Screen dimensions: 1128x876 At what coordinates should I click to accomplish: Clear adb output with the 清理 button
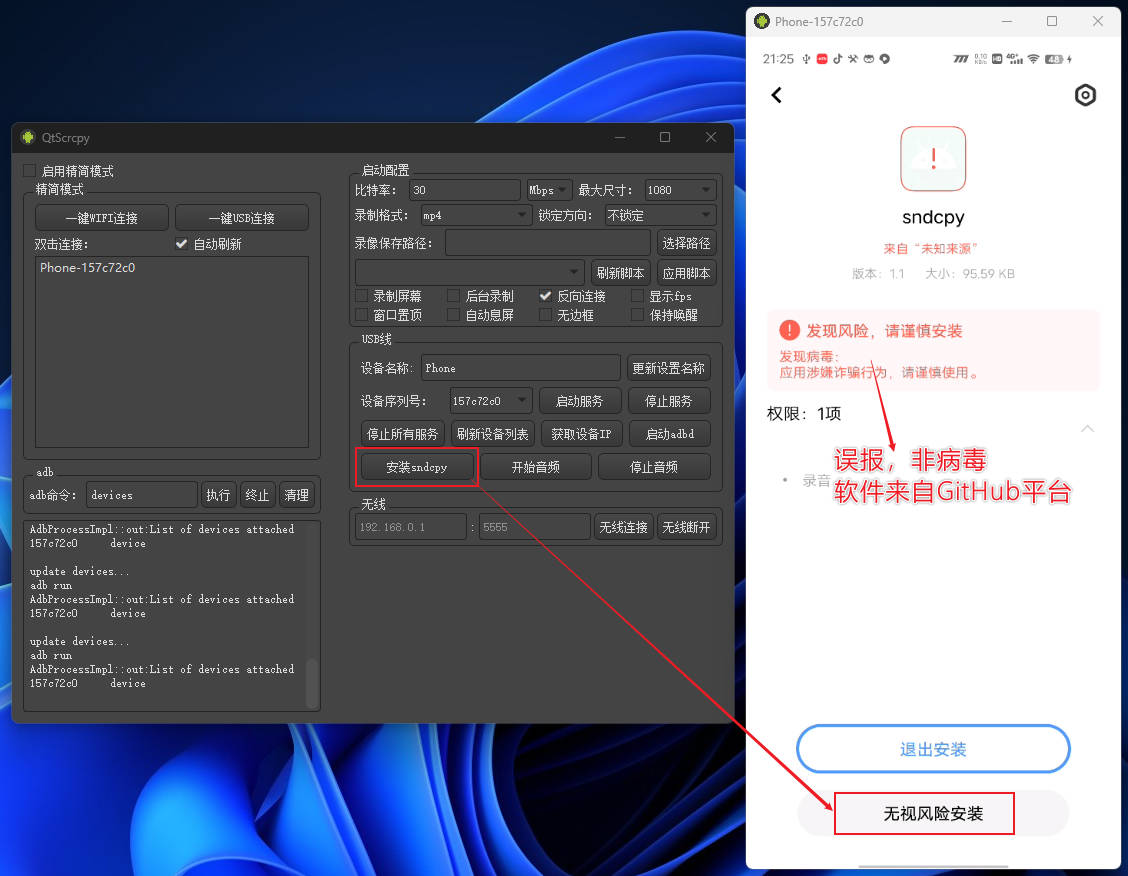click(x=296, y=494)
